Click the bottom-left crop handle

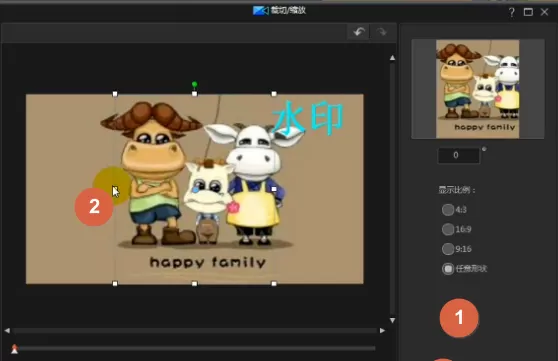[115, 284]
